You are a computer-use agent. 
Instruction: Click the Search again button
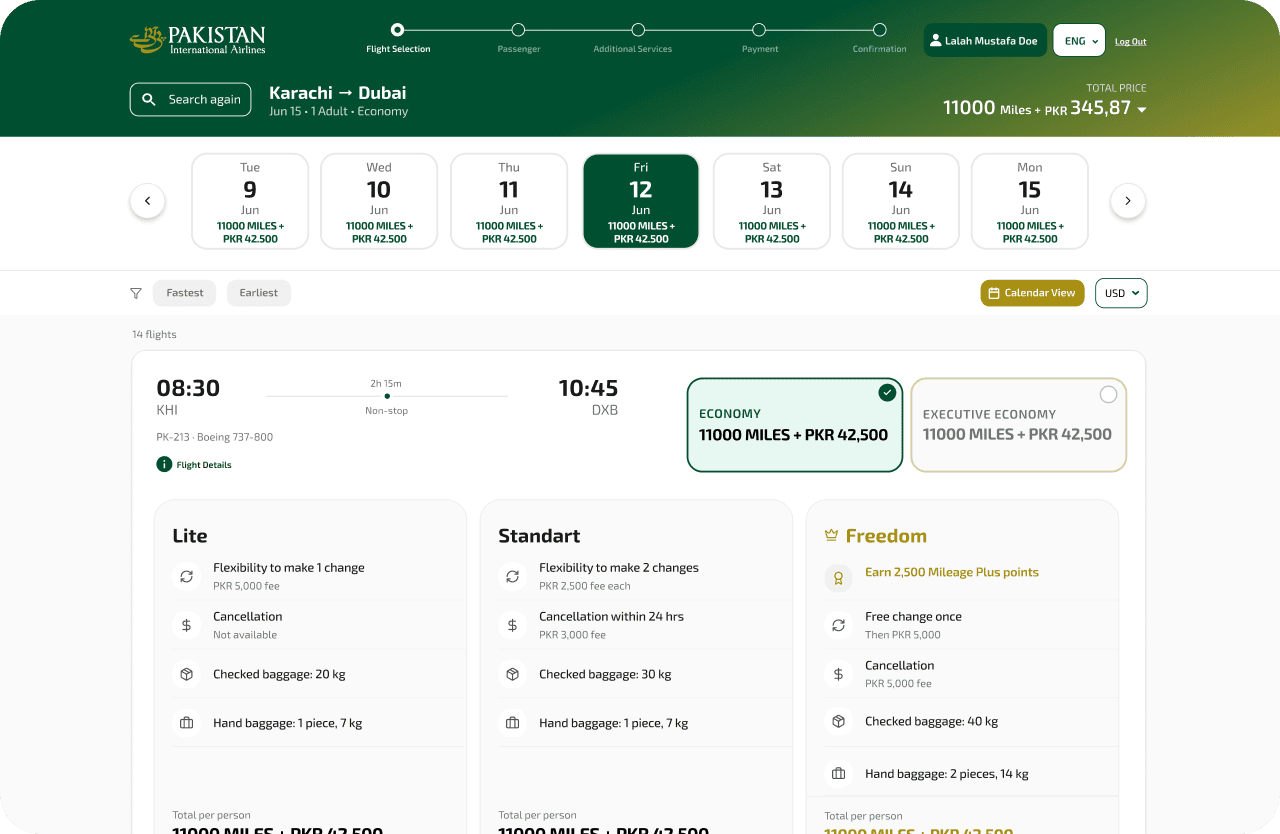(x=190, y=99)
